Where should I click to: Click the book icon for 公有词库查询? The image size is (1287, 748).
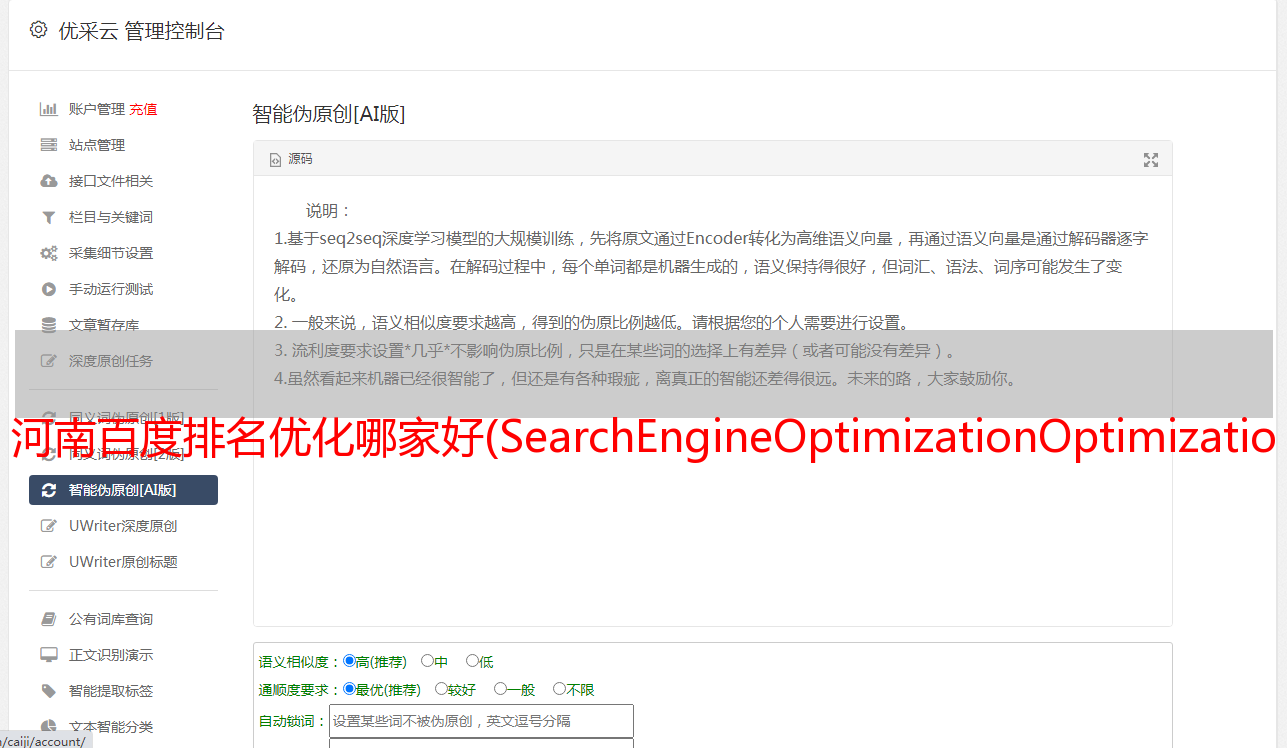[48, 619]
